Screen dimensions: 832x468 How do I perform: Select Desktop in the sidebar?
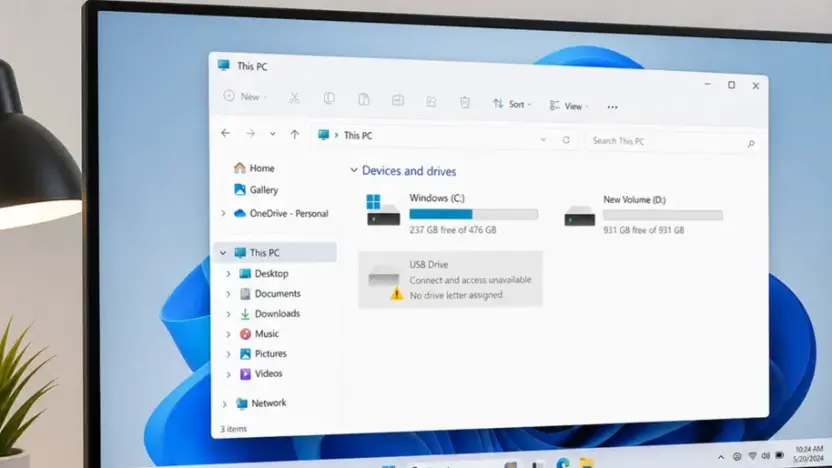pos(264,273)
